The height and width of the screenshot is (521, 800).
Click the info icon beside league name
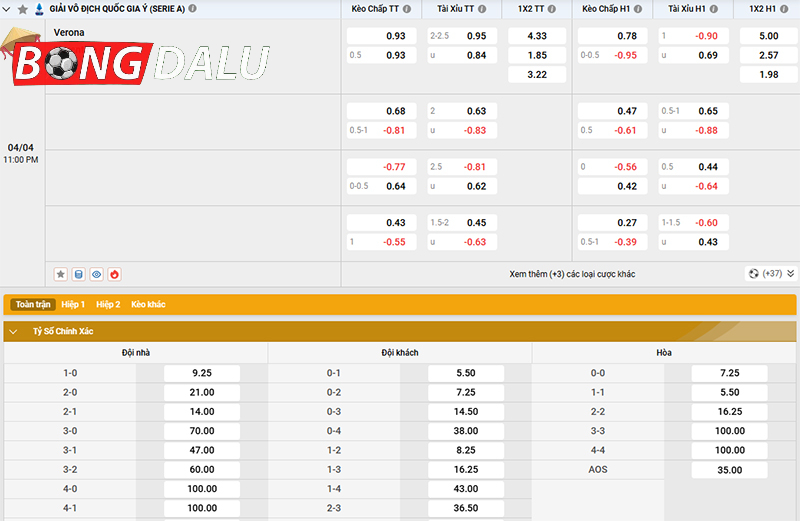click(193, 9)
